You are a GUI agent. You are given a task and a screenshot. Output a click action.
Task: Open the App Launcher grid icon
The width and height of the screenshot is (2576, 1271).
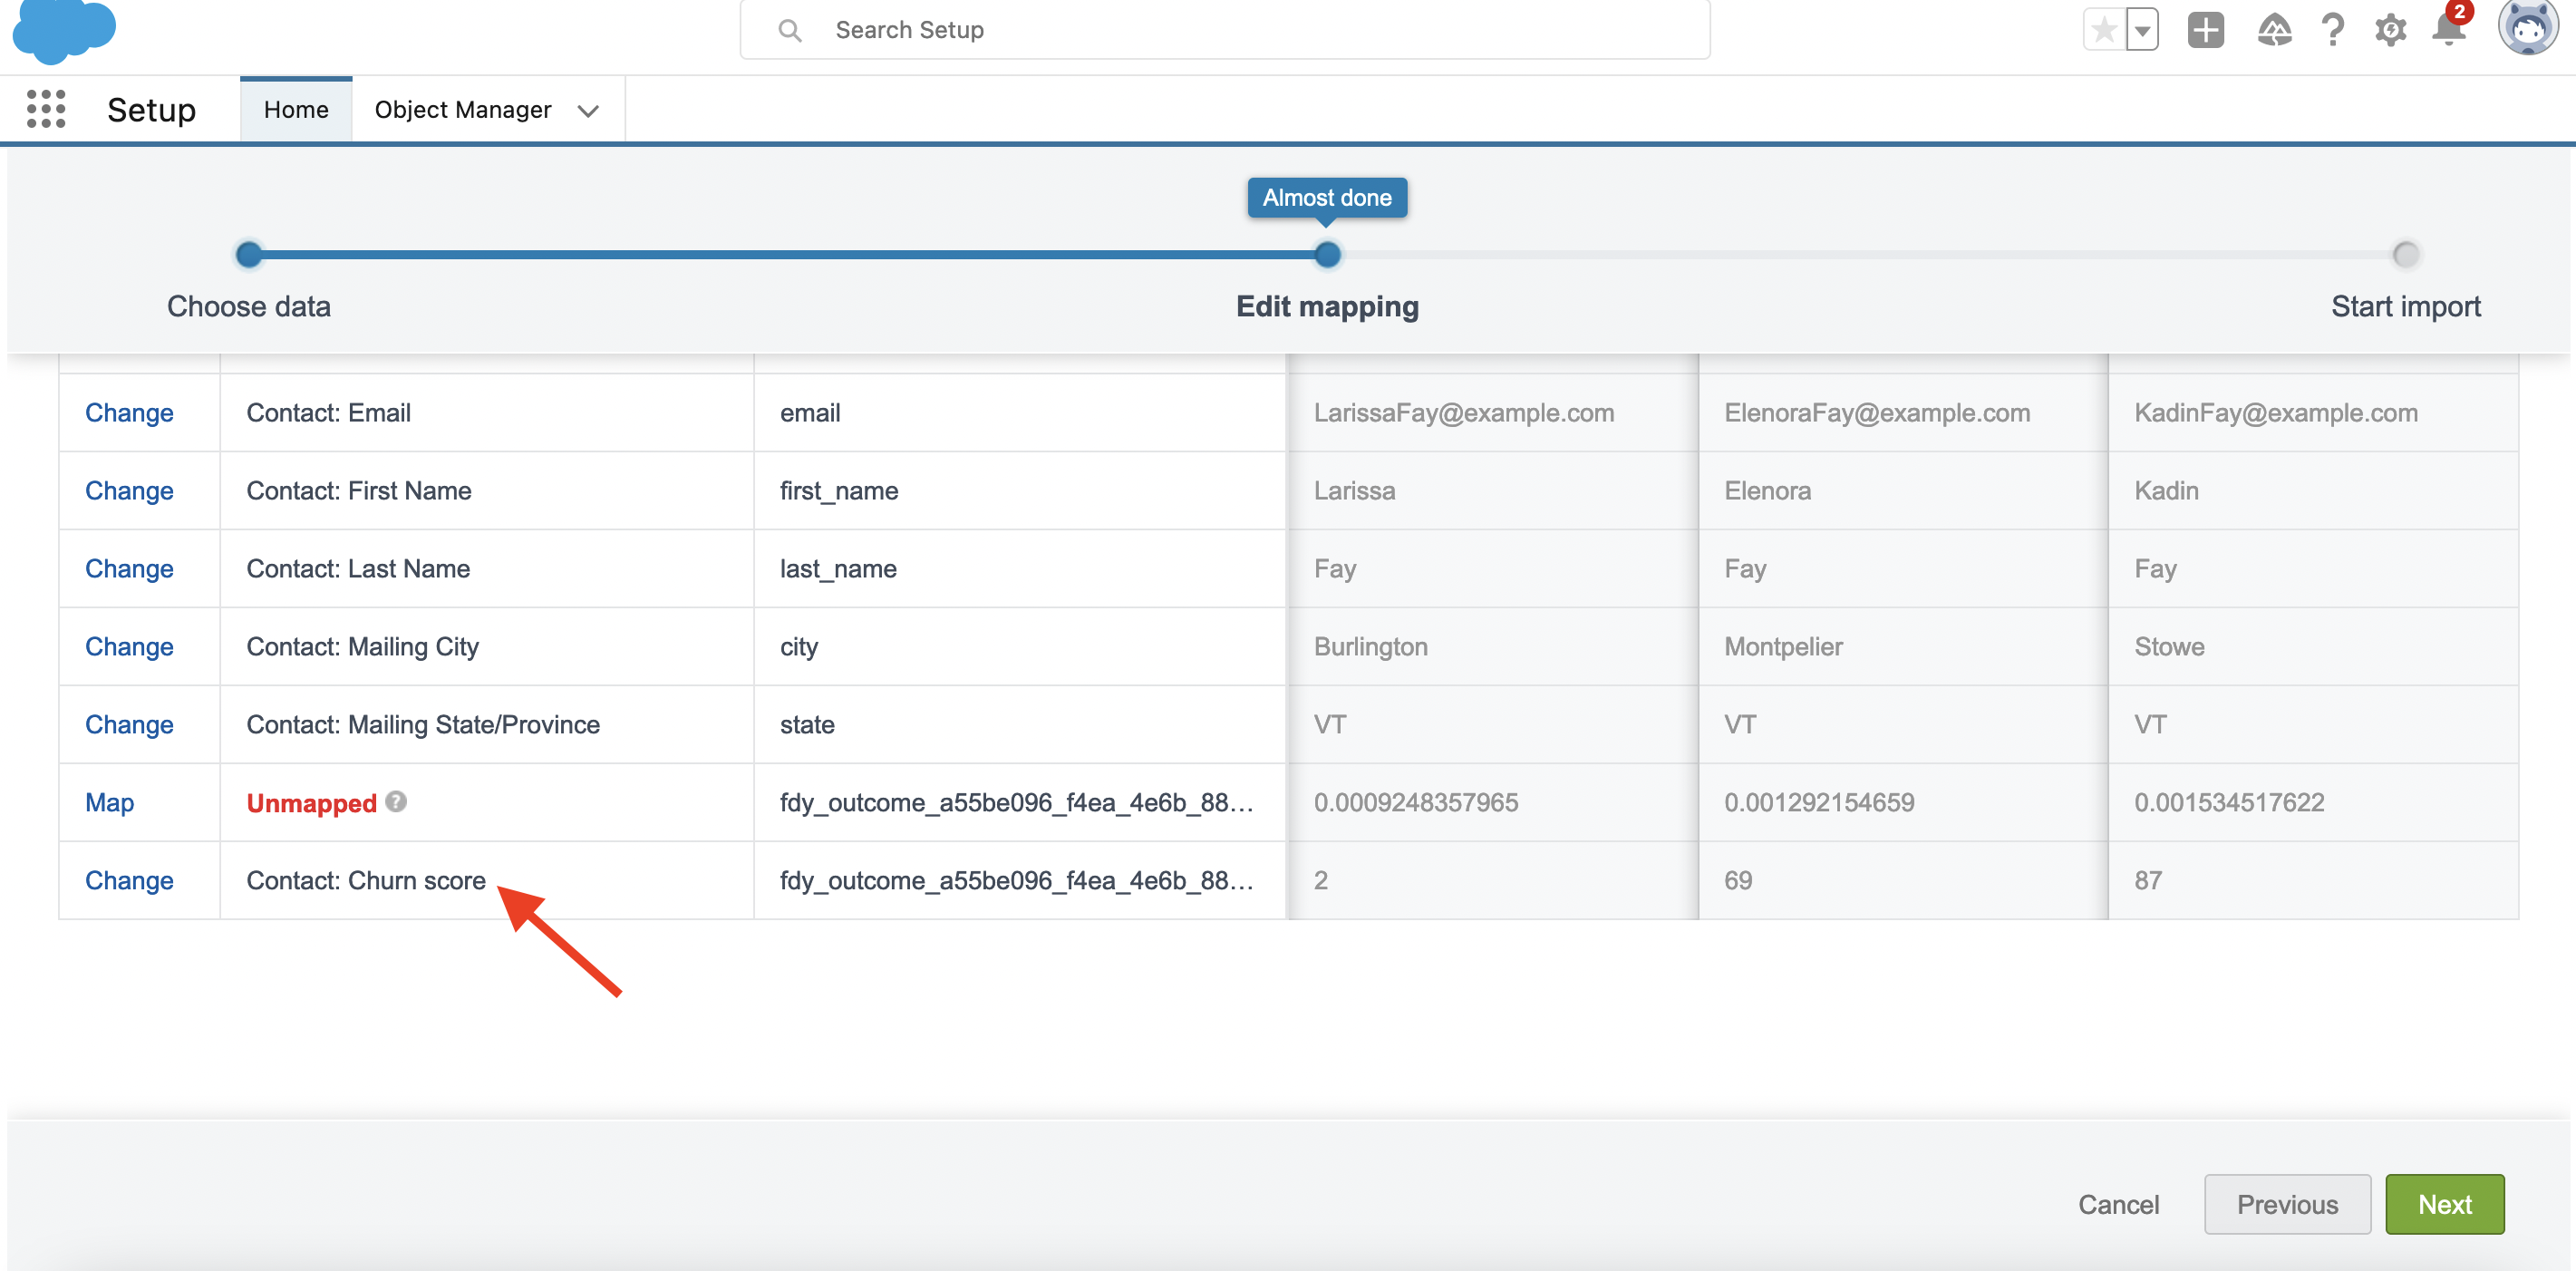[x=46, y=109]
